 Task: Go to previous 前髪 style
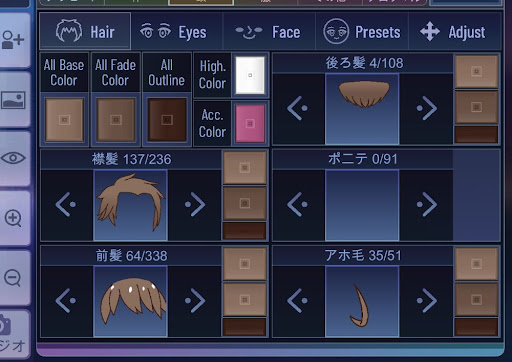pyautogui.click(x=66, y=301)
